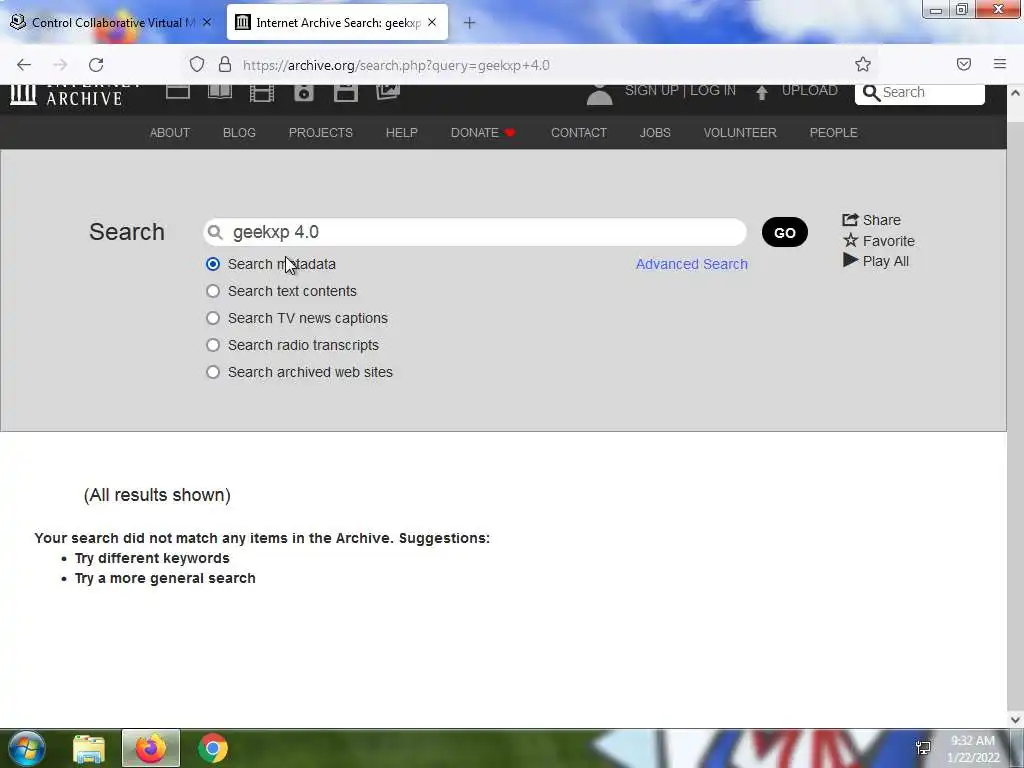Click the upload arrow icon
The height and width of the screenshot is (768, 1024).
(761, 92)
